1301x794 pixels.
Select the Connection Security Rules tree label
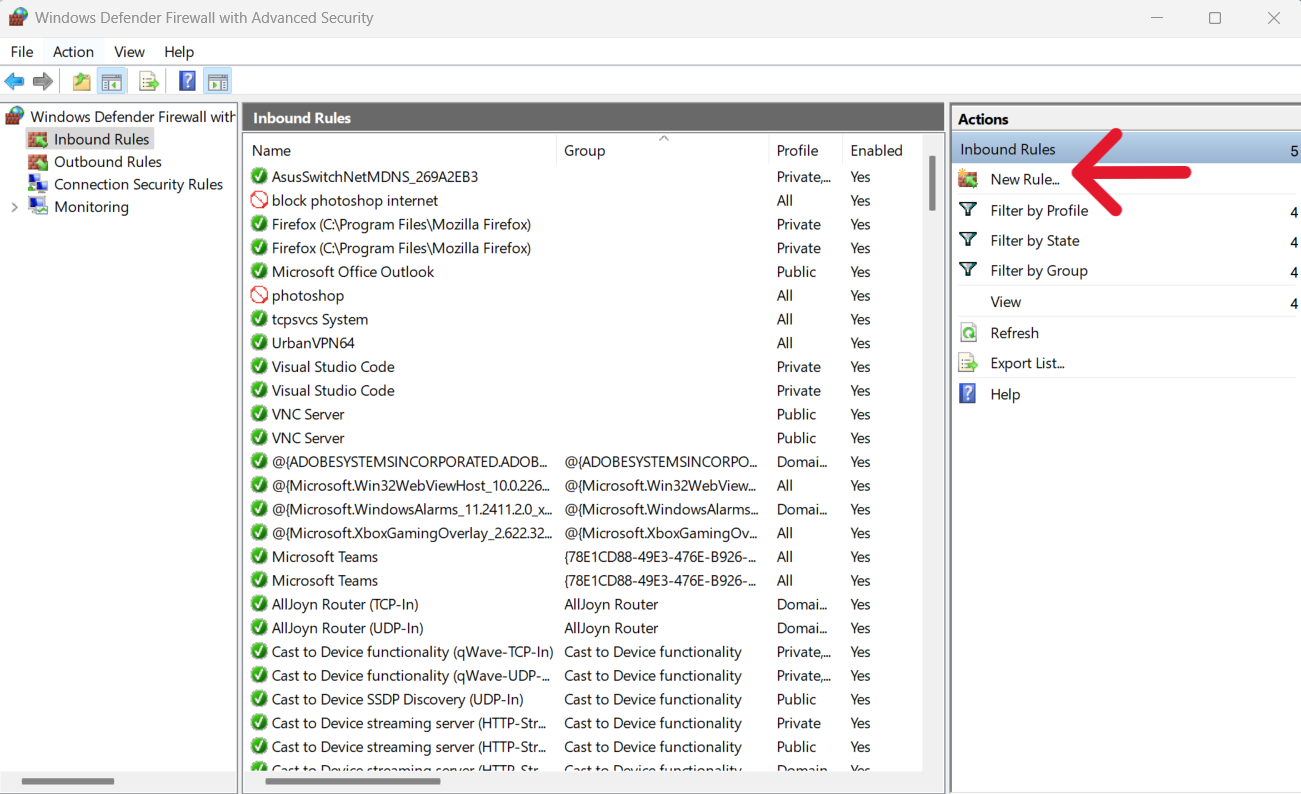click(x=138, y=184)
